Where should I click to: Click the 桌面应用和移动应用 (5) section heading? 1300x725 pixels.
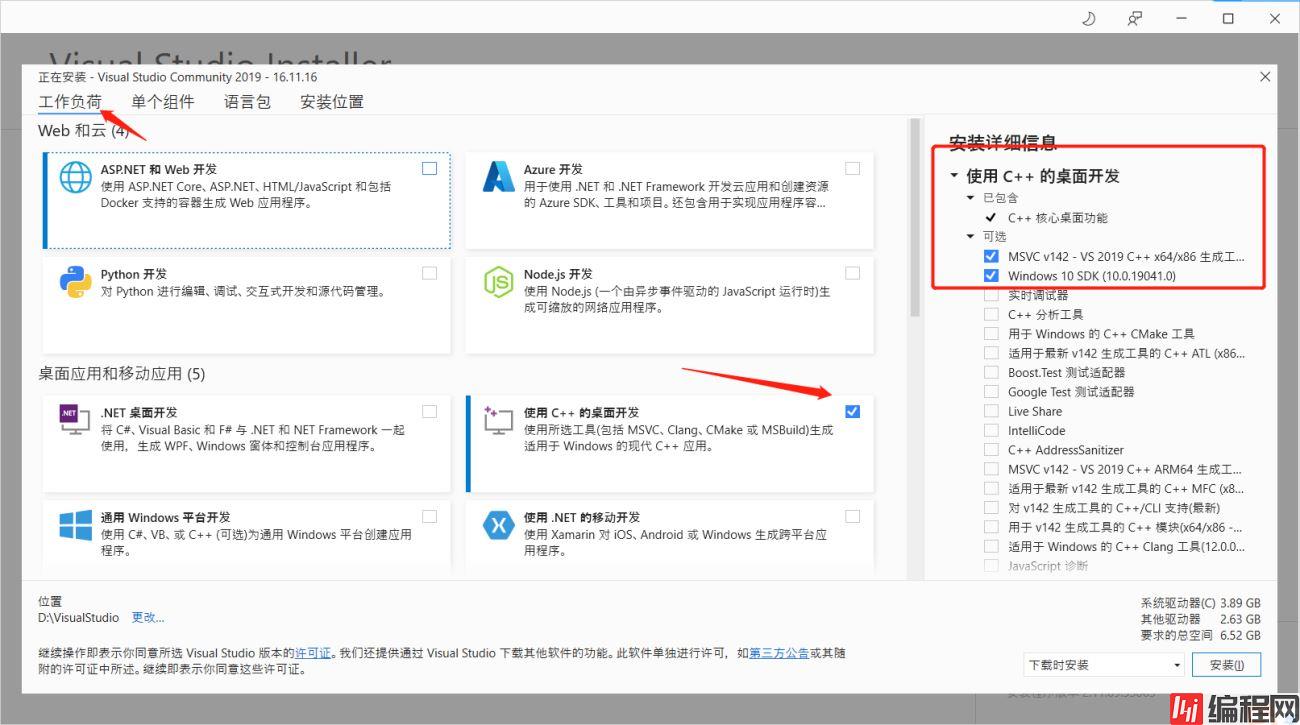click(122, 374)
